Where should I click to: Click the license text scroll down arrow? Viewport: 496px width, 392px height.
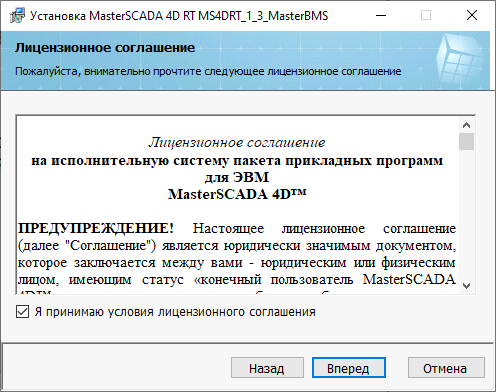[466, 286]
